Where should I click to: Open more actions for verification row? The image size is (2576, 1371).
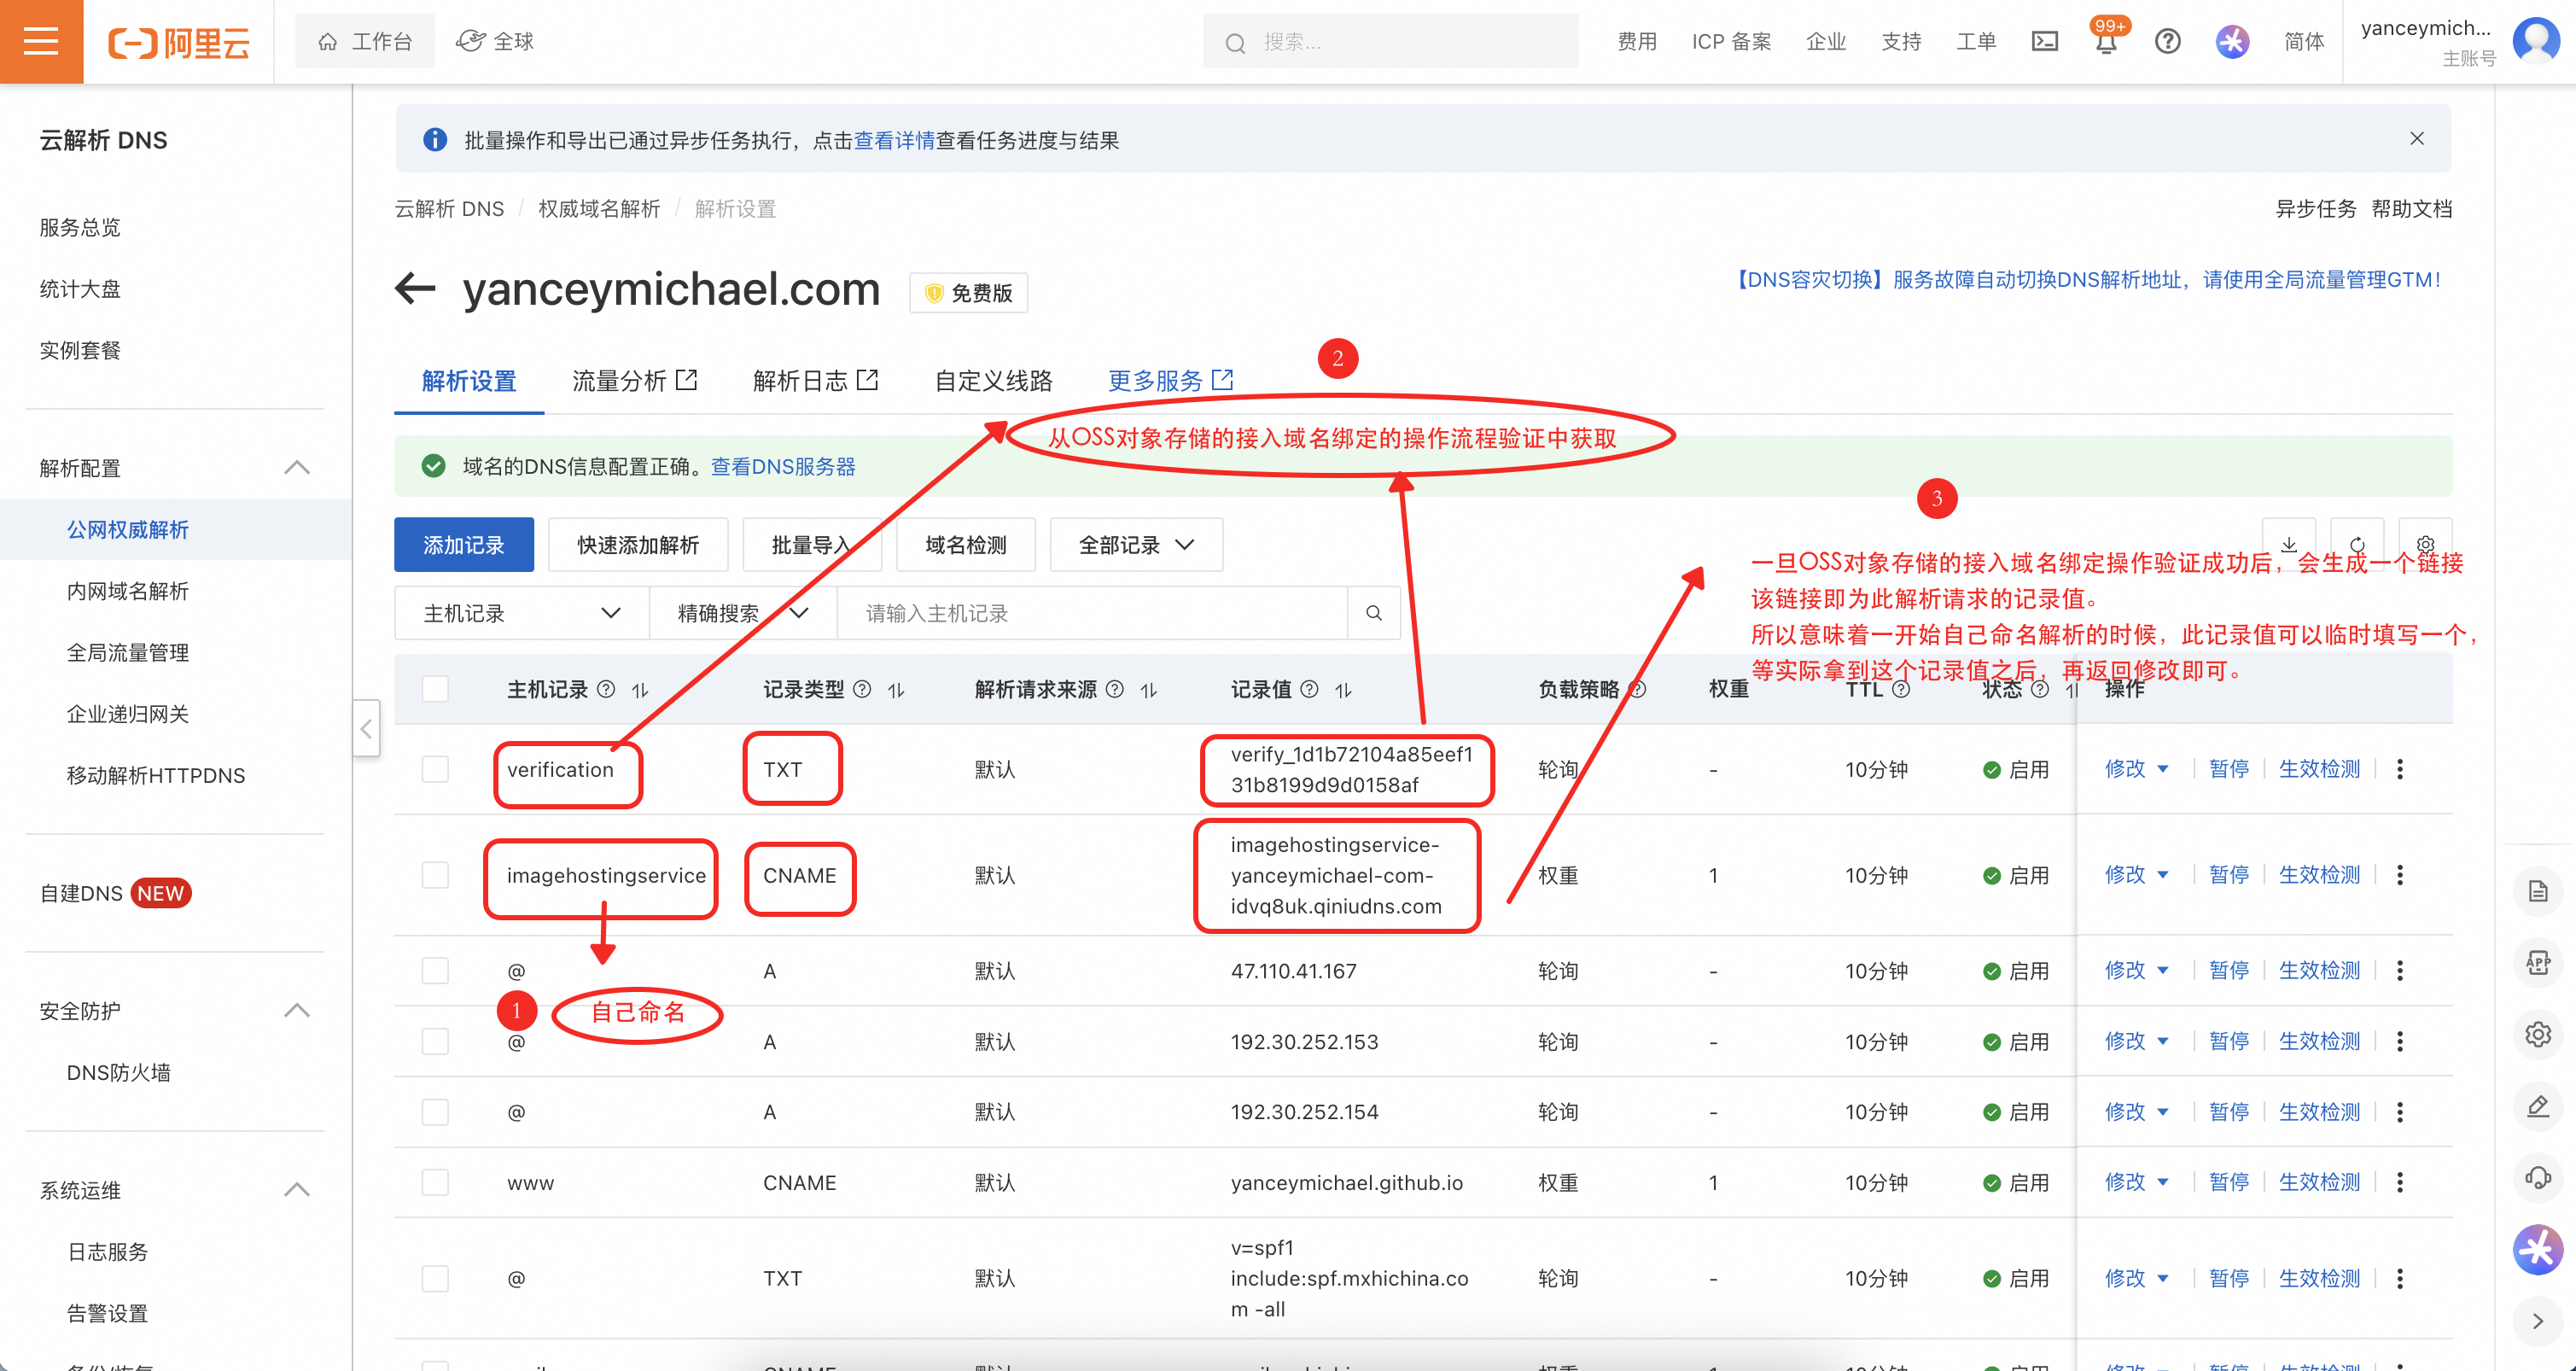2400,769
